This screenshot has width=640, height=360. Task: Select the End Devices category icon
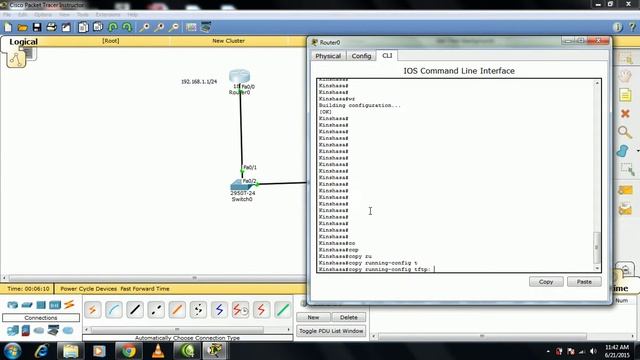pyautogui.click(x=13, y=330)
